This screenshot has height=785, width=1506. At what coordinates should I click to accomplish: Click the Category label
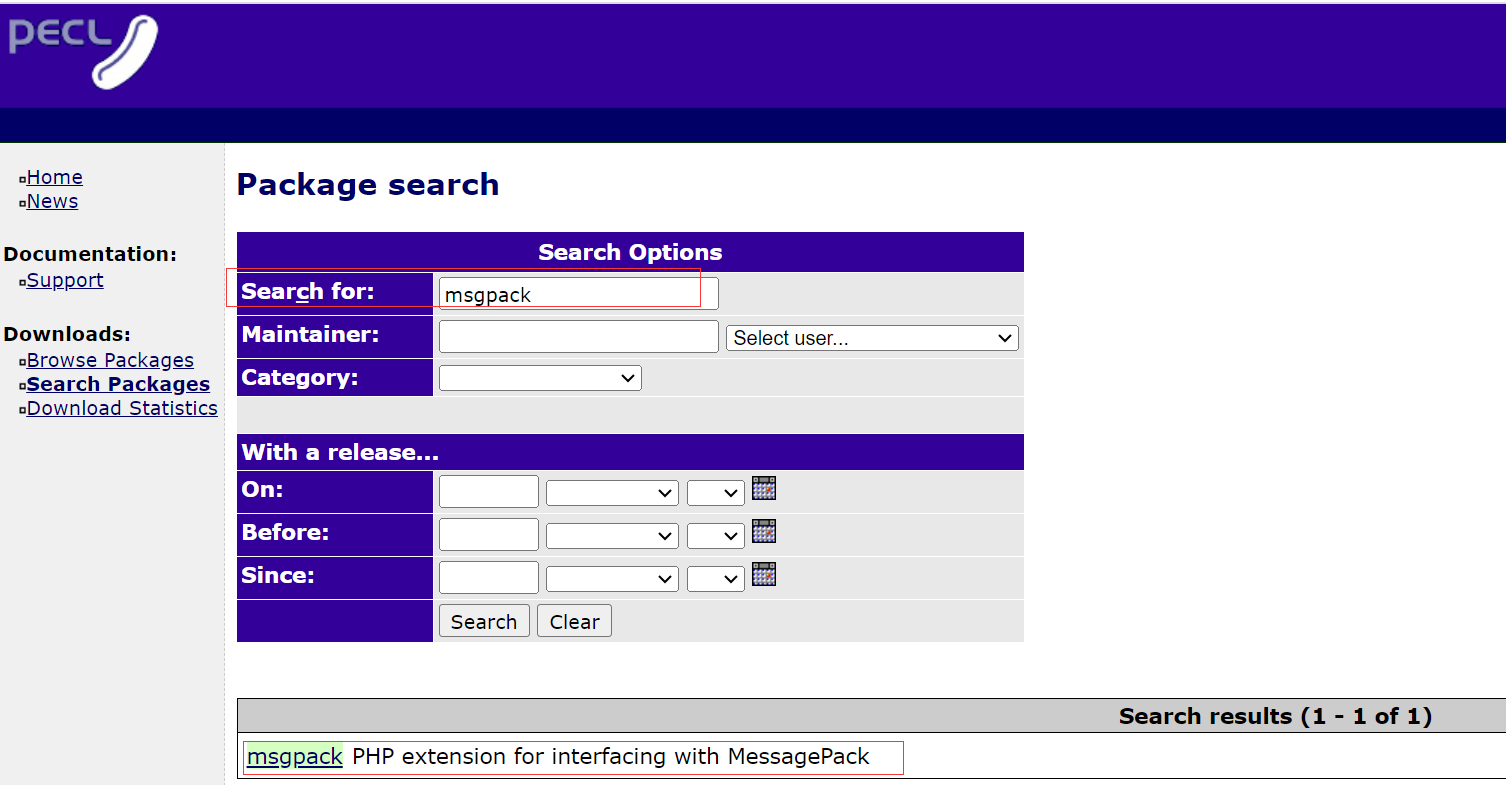point(300,377)
